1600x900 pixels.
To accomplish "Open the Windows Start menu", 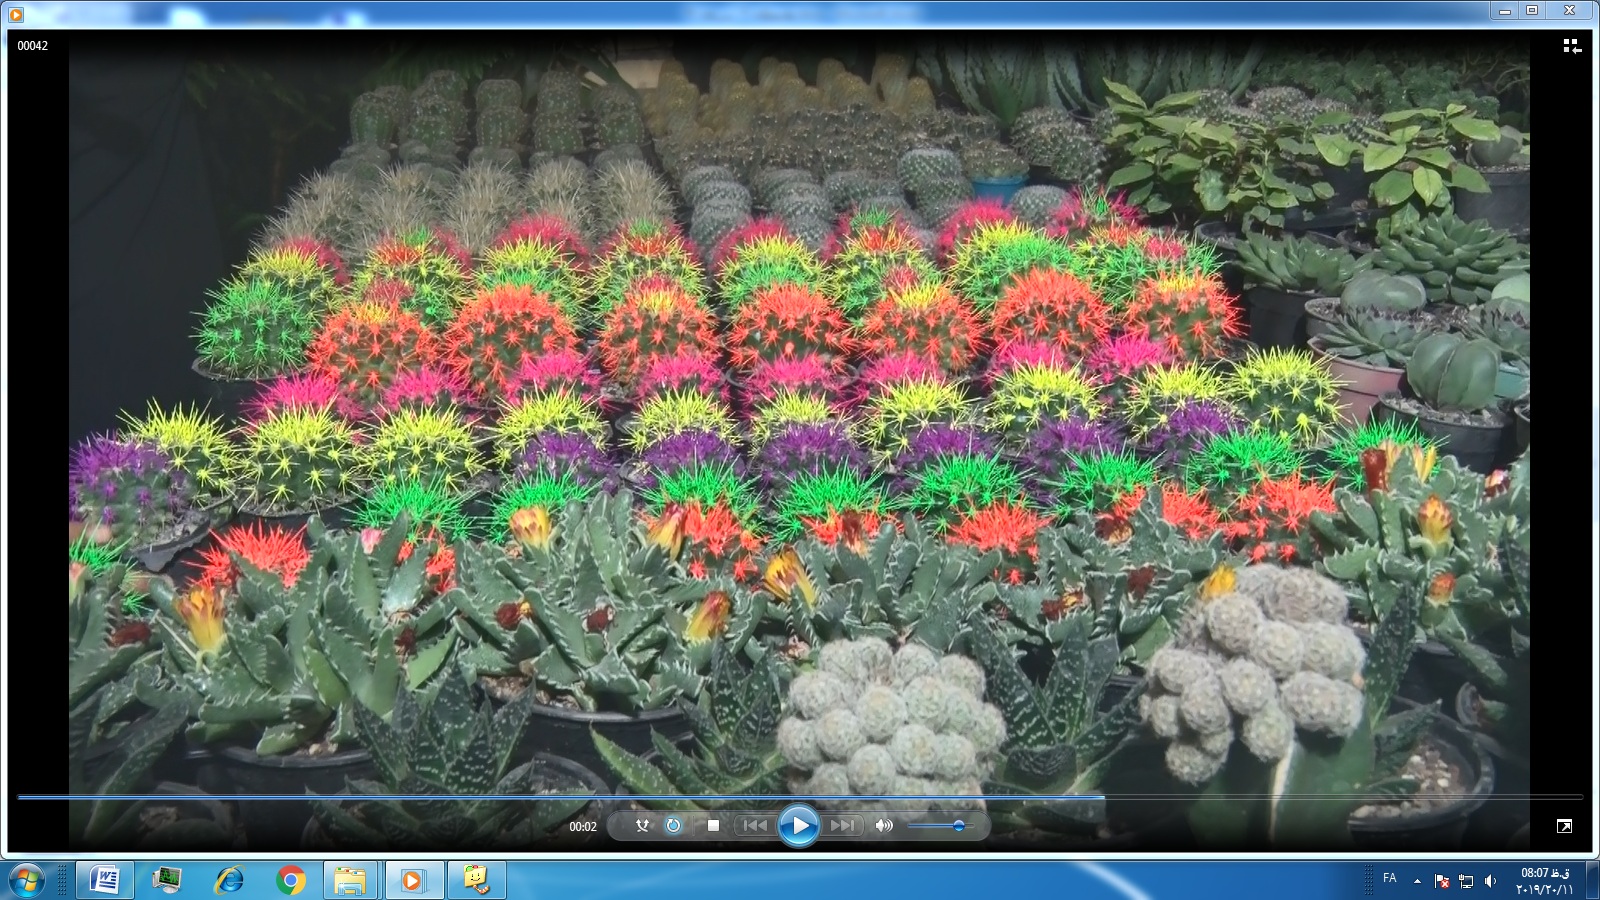I will 27,881.
